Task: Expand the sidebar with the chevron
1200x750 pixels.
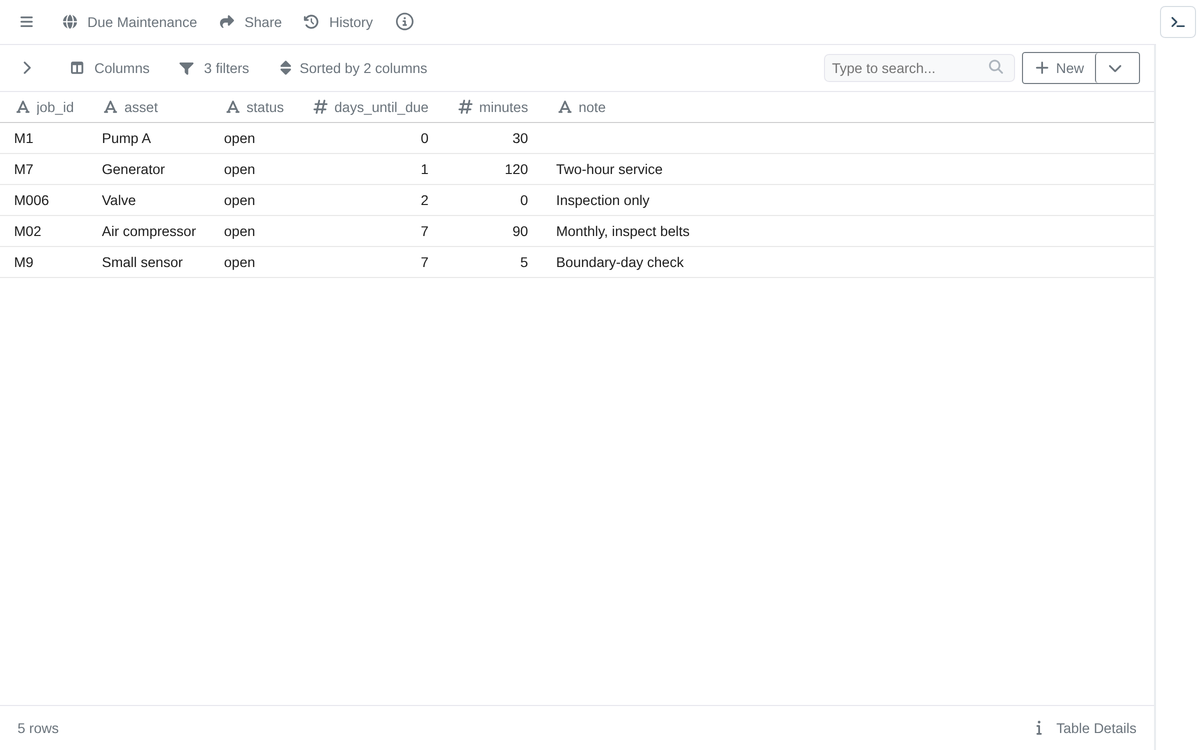Action: point(27,68)
